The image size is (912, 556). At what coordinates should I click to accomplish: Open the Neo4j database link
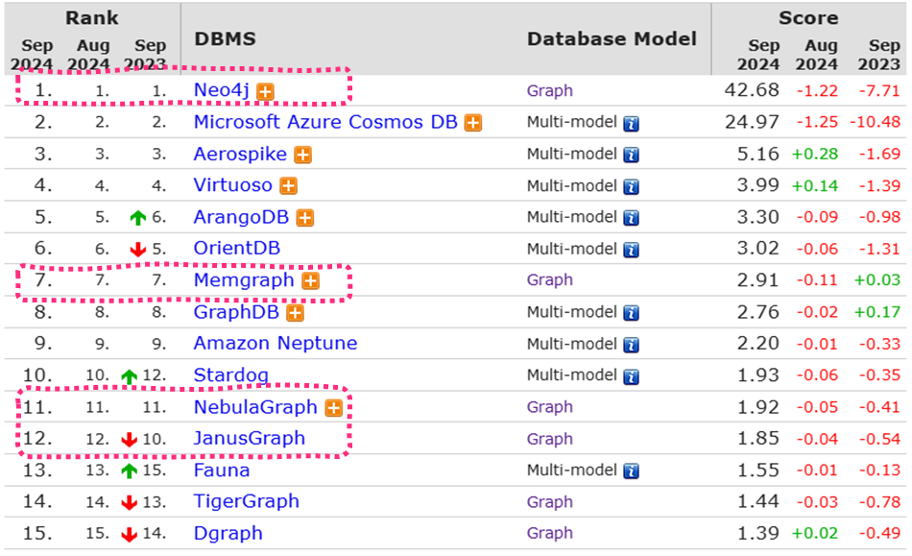tap(221, 90)
